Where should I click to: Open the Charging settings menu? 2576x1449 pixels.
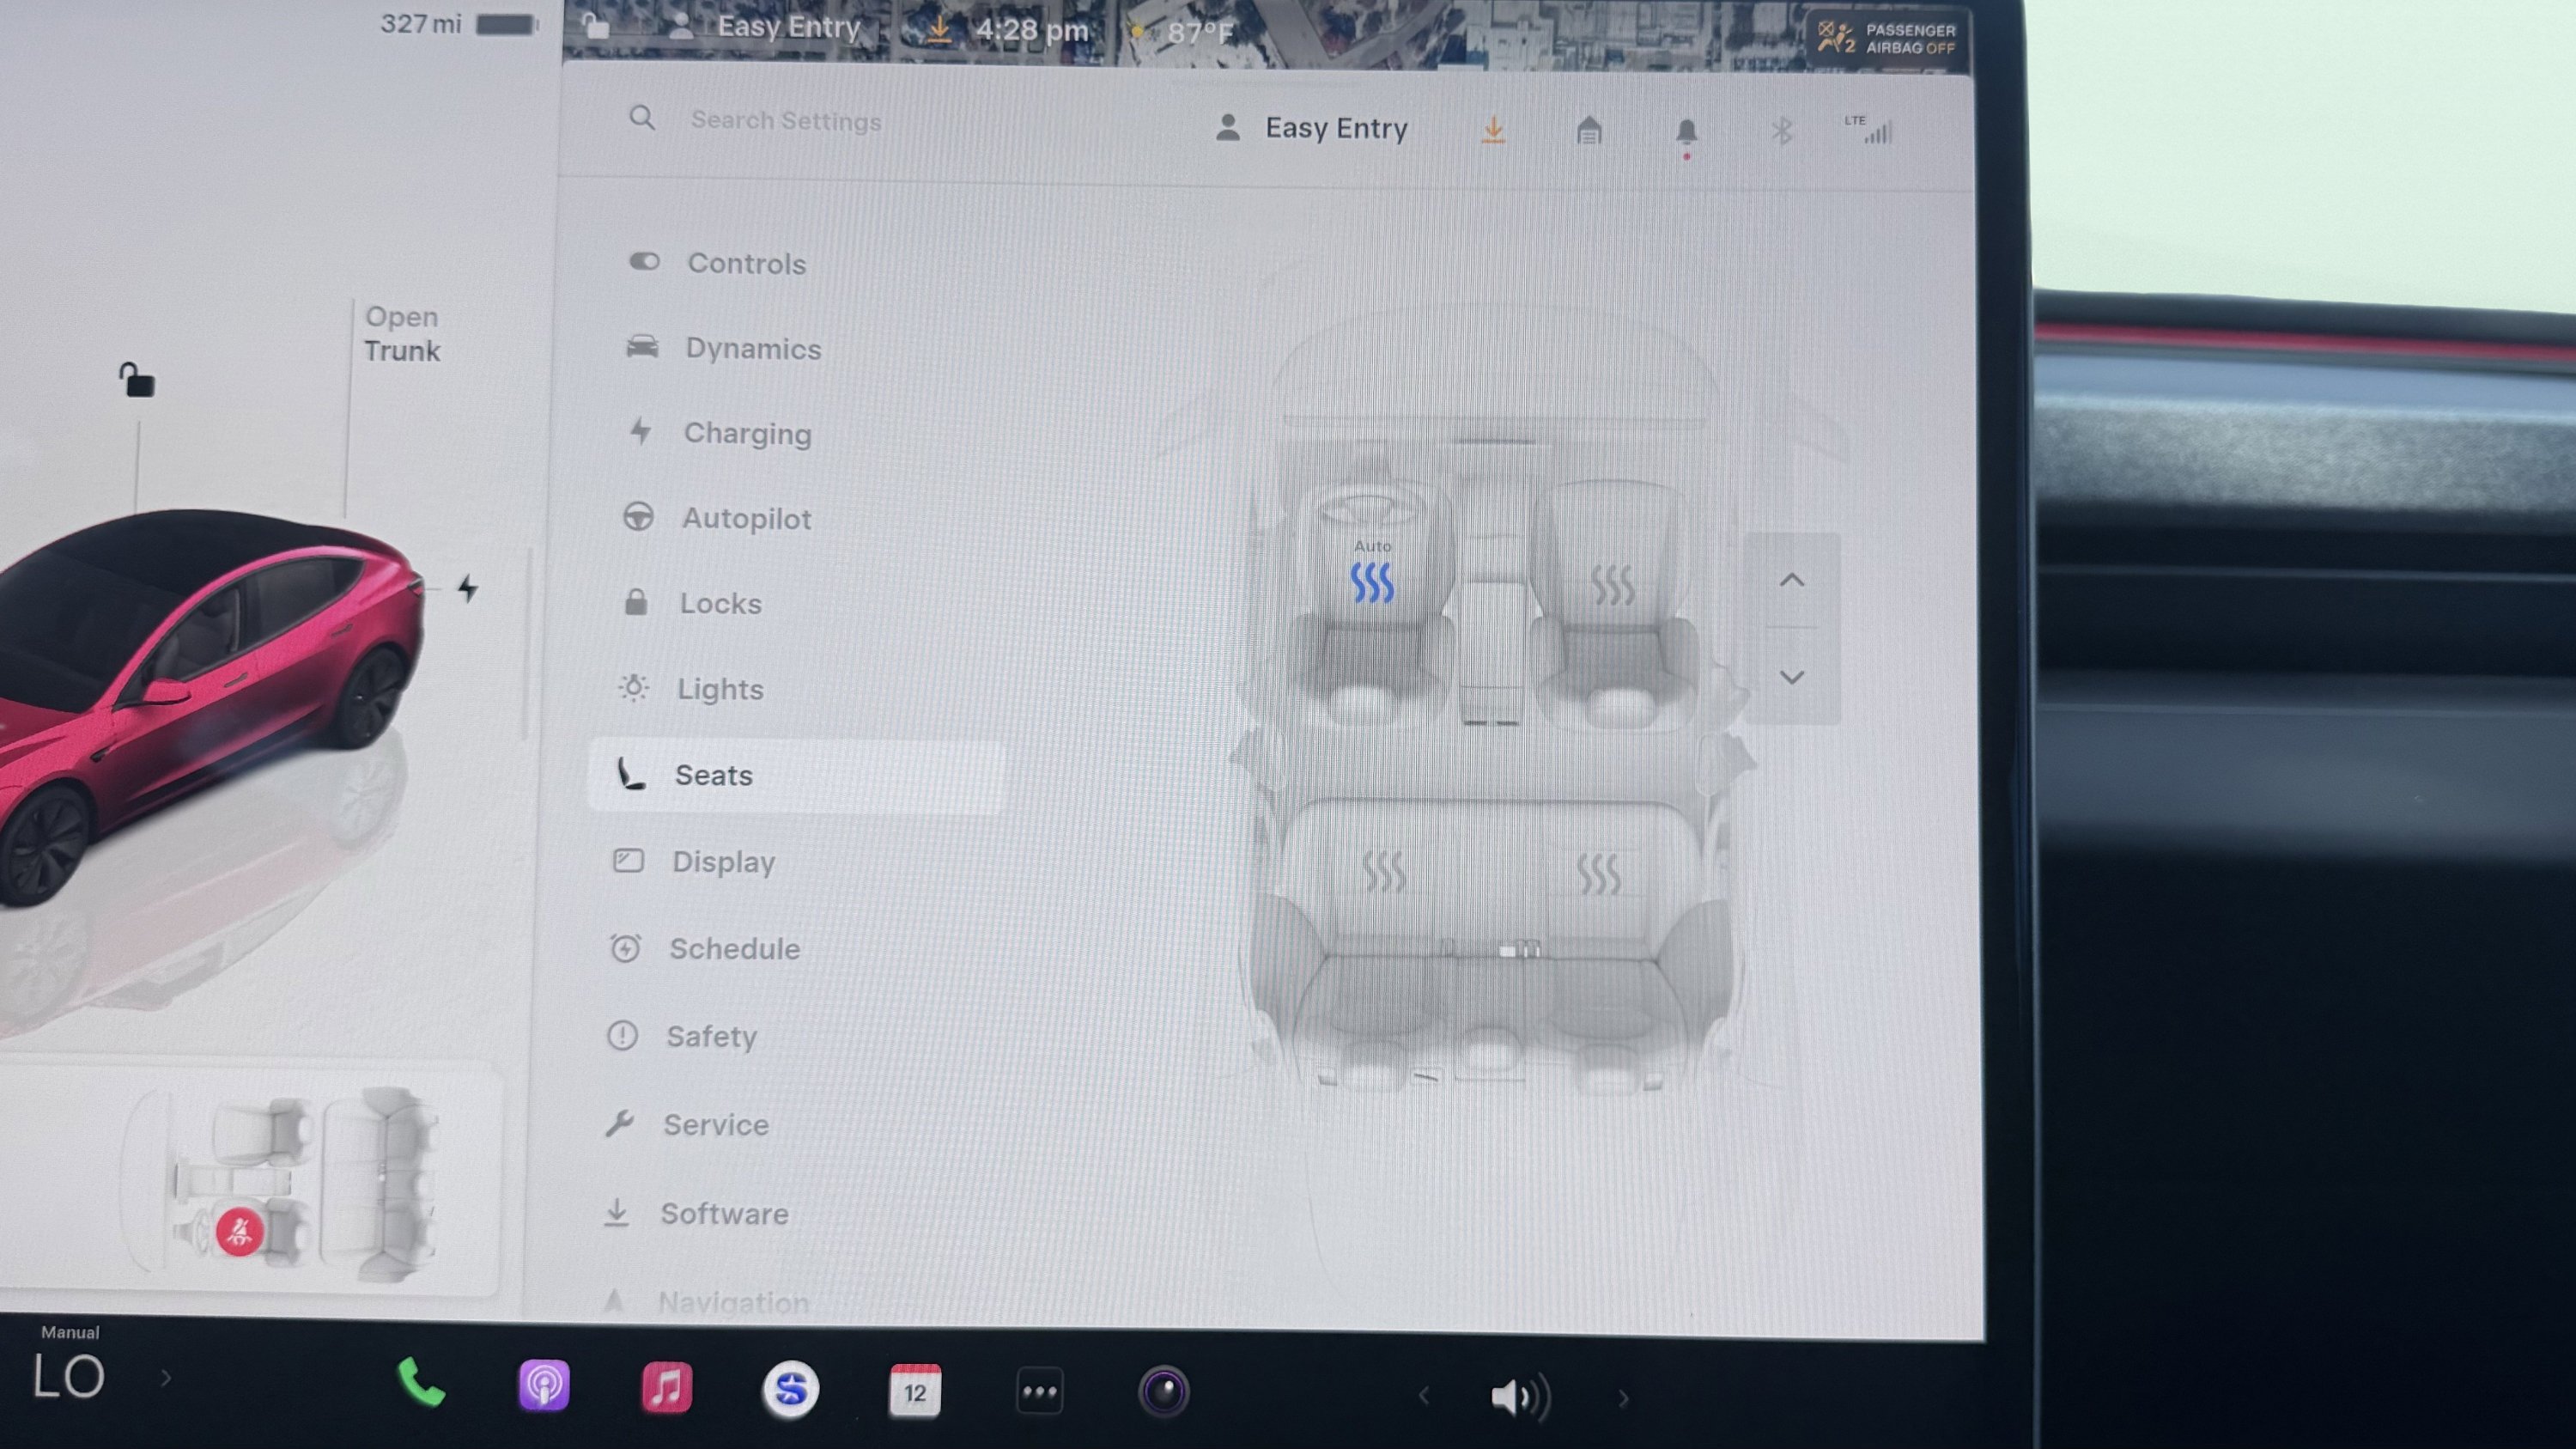(719, 433)
